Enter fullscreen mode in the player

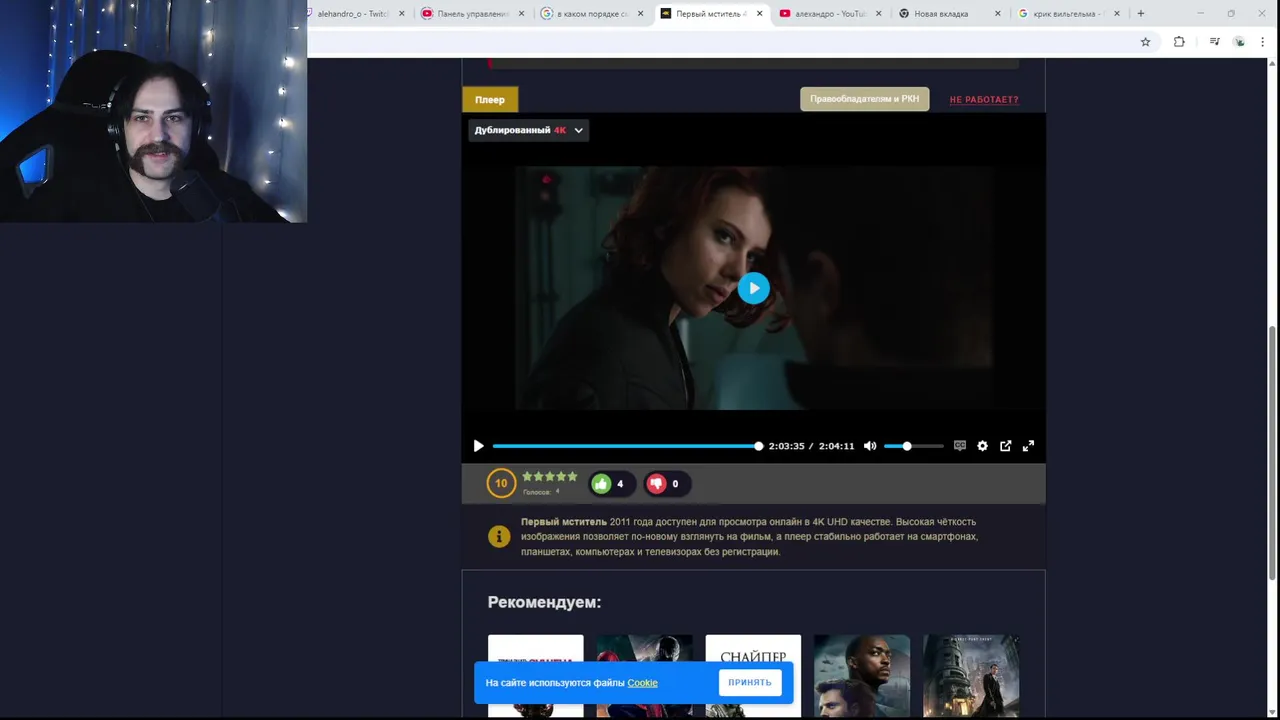coord(1028,446)
